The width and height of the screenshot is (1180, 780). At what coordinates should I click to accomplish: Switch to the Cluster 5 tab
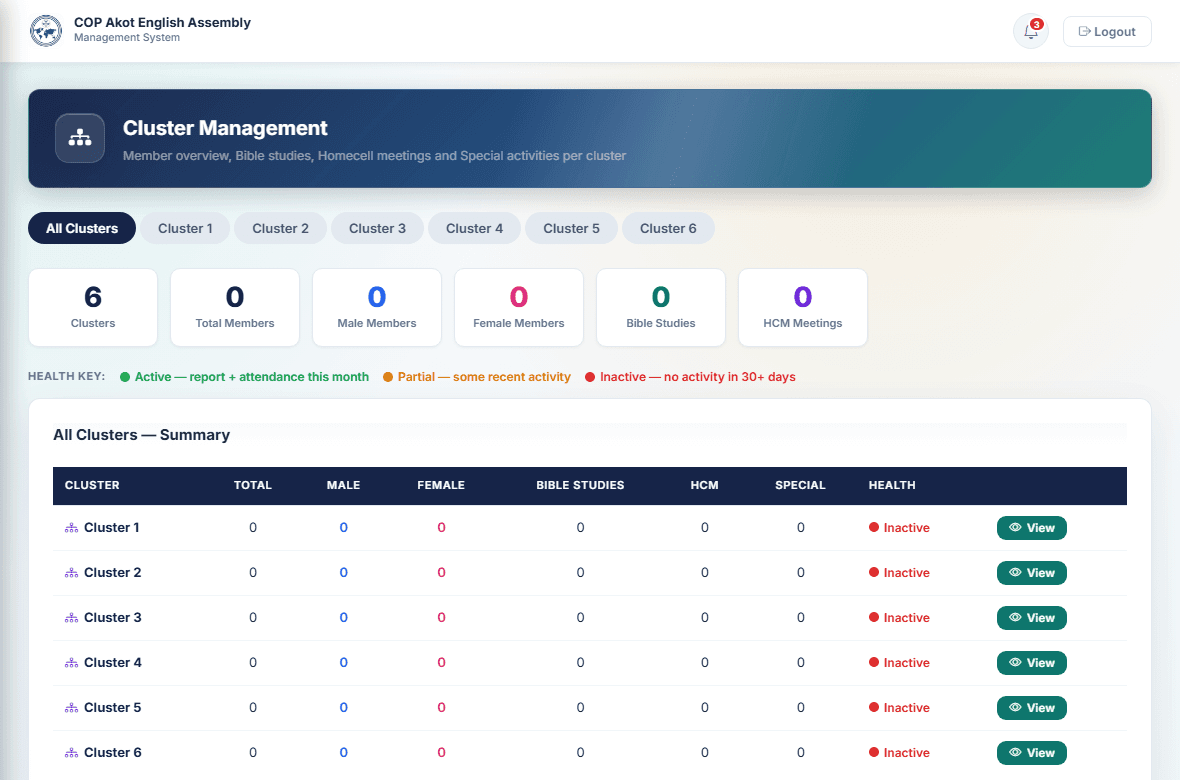571,228
